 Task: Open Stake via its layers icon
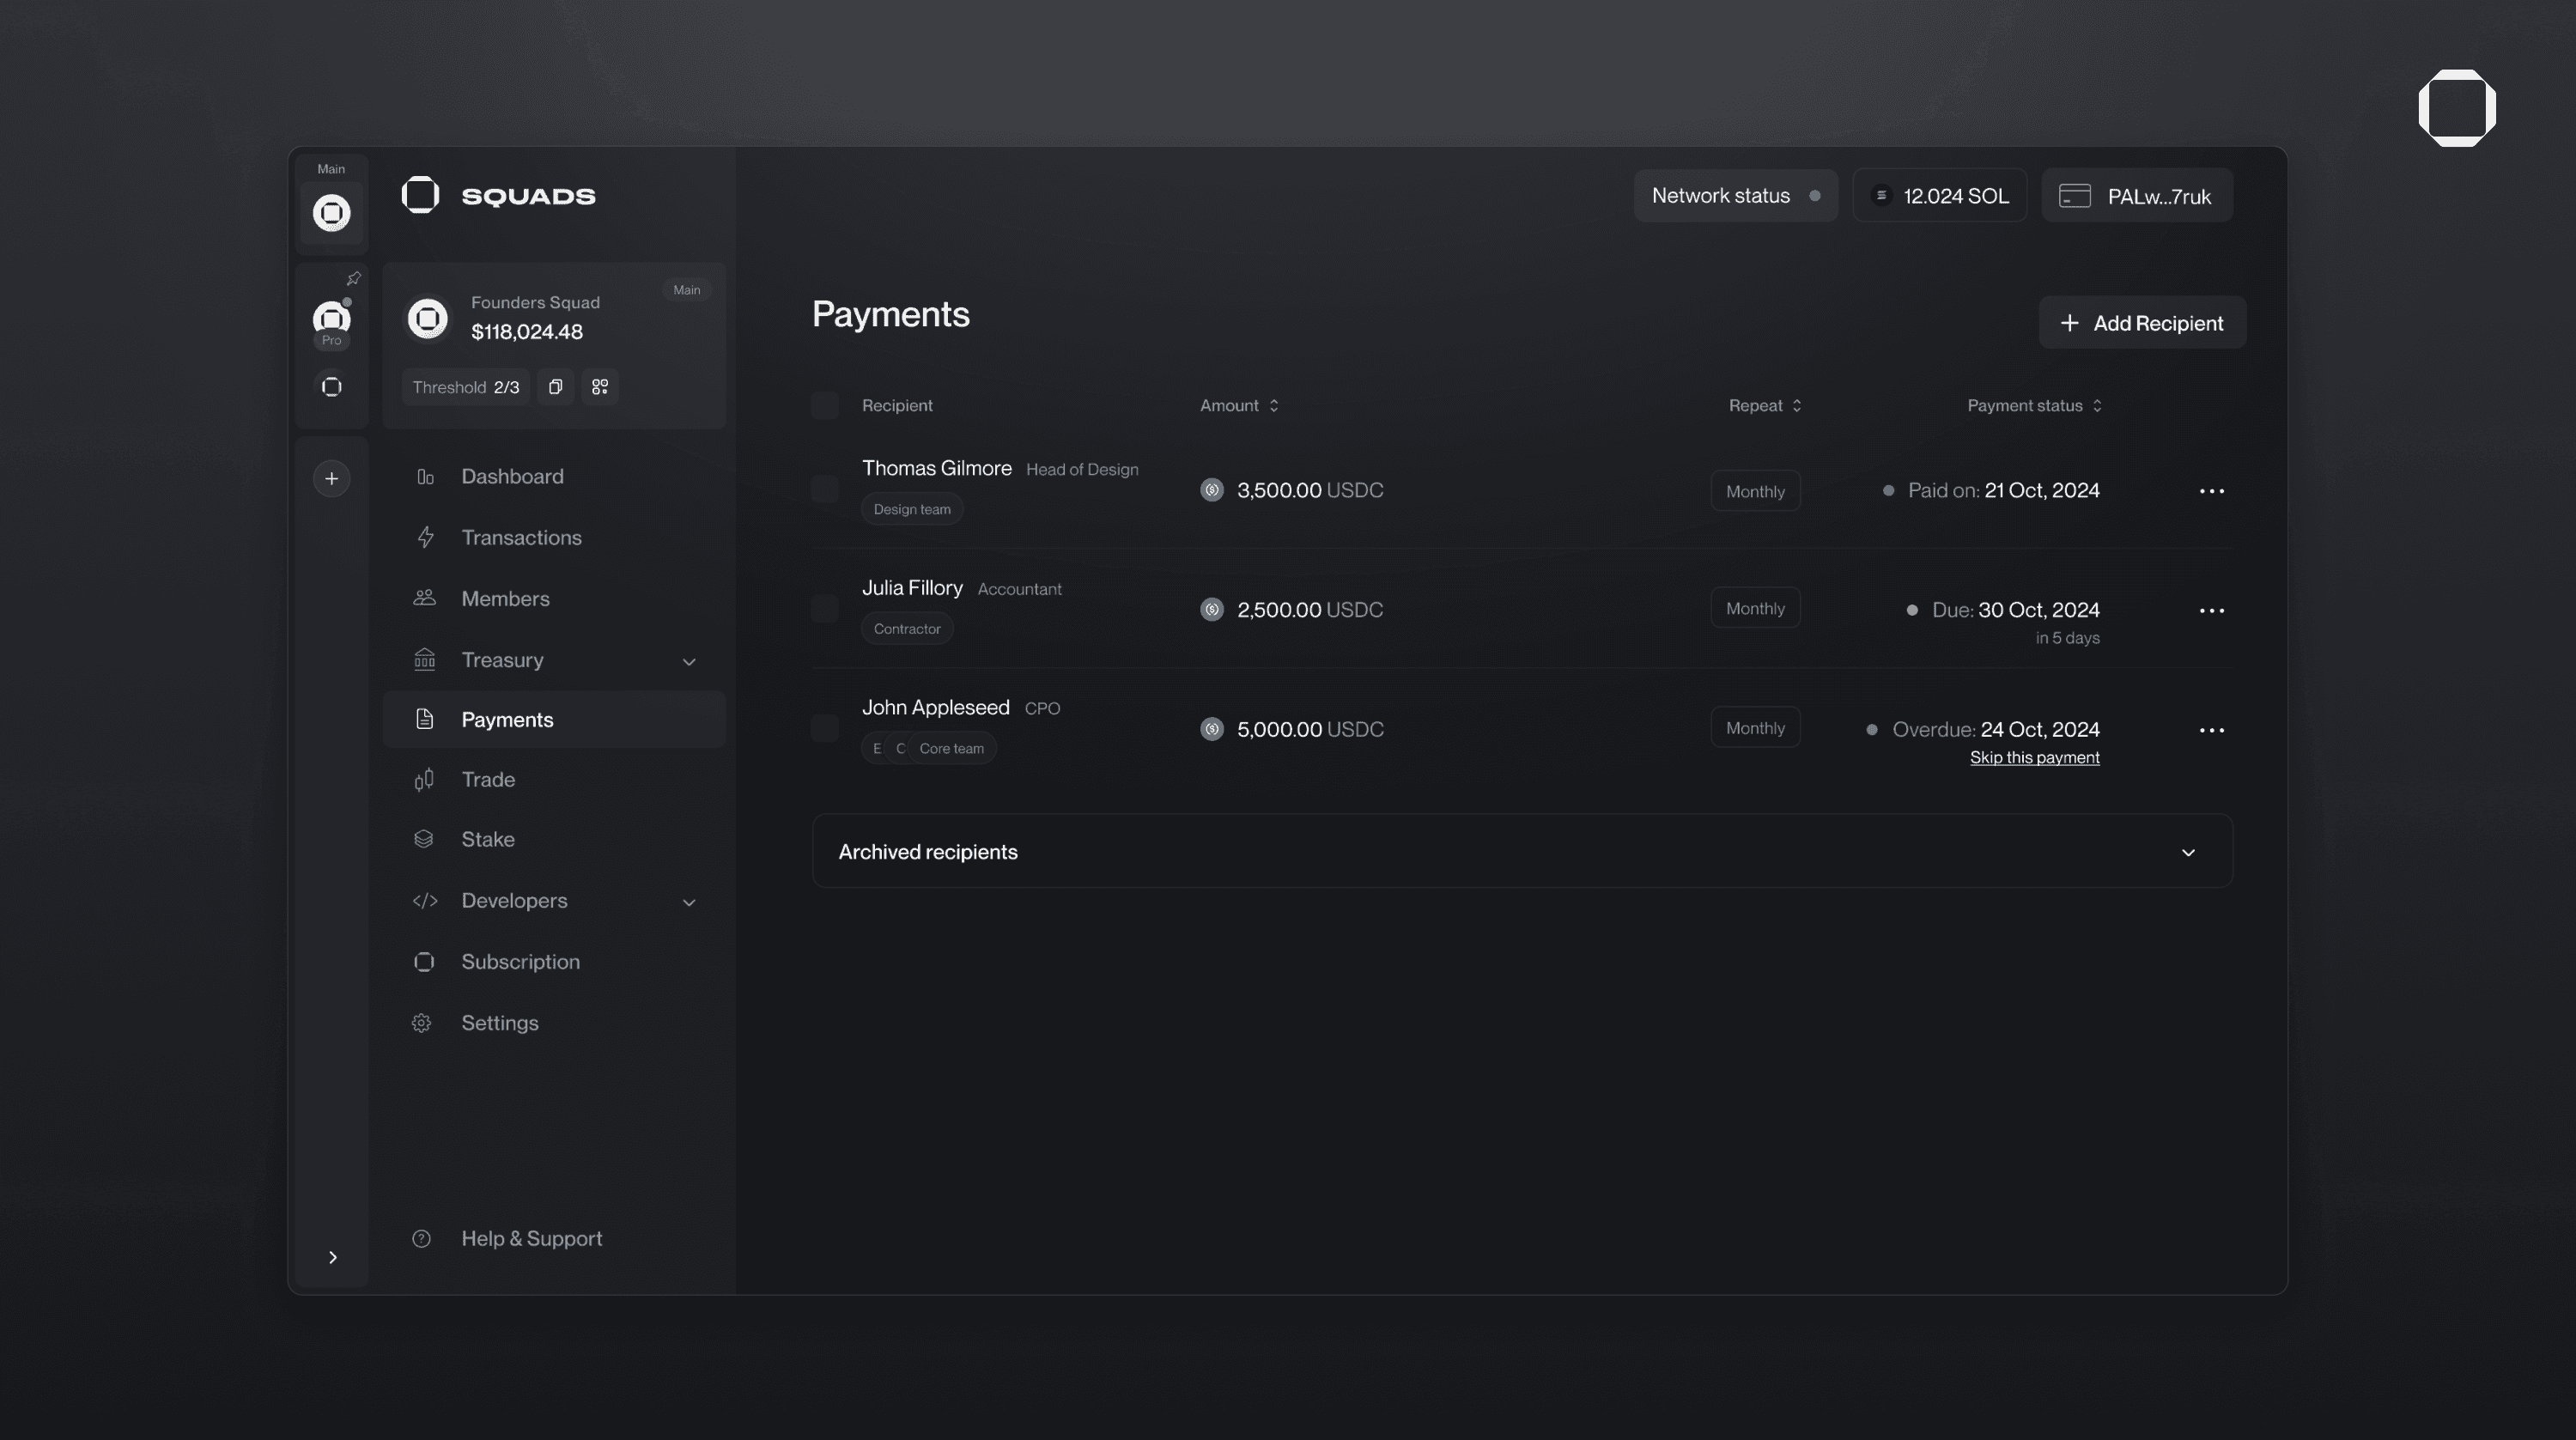[x=424, y=839]
